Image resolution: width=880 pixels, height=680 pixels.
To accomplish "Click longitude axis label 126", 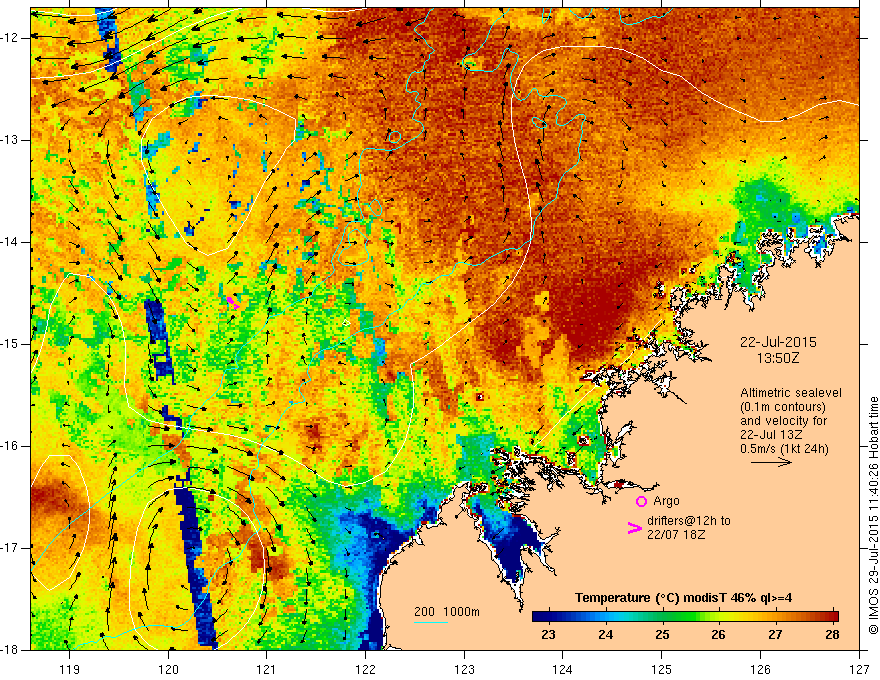I will [x=760, y=669].
